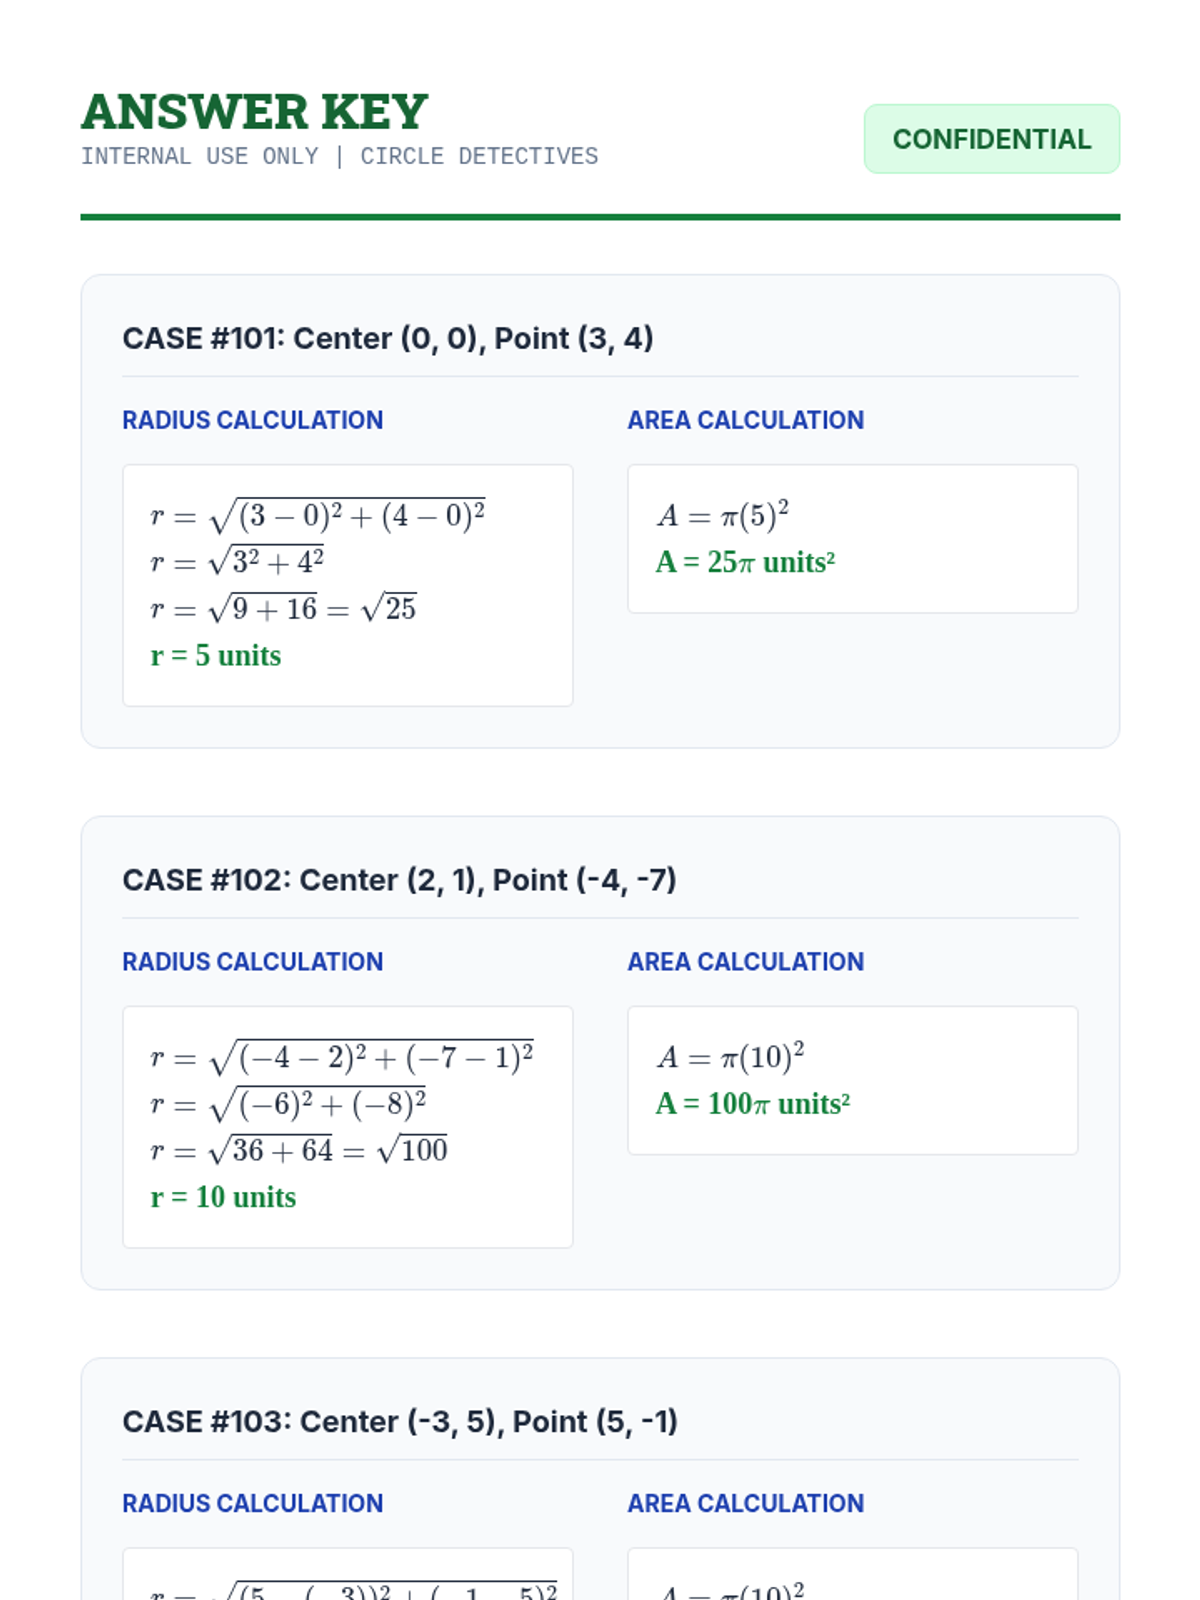
Task: Click the CASE #101 heading
Action: [388, 338]
